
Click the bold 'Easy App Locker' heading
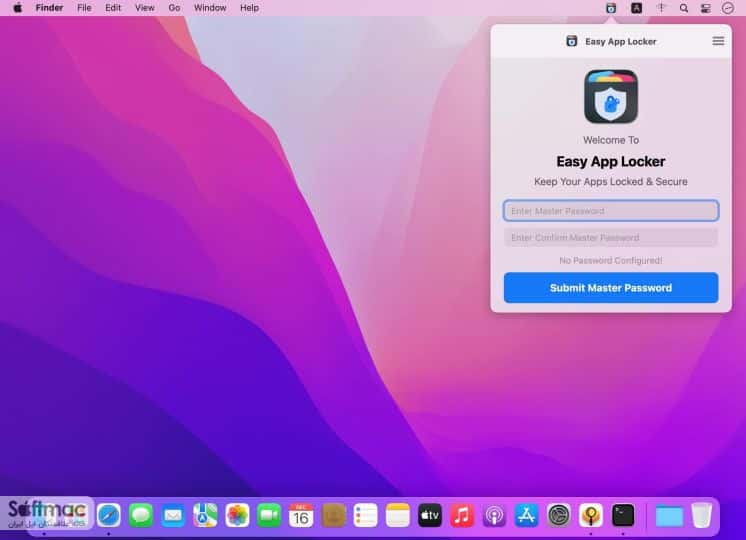[611, 162]
